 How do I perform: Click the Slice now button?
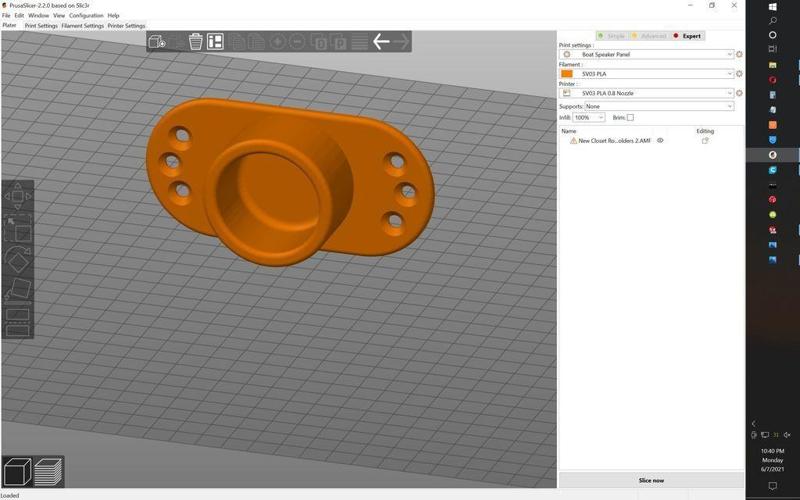pos(651,480)
